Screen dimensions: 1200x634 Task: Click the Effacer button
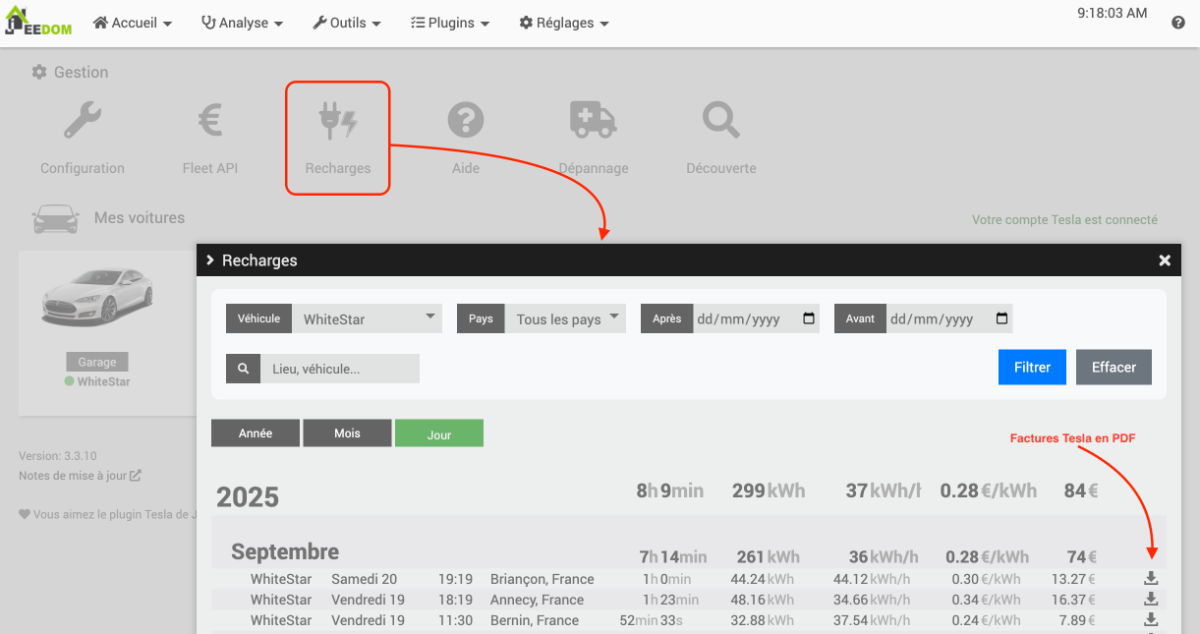point(1114,367)
